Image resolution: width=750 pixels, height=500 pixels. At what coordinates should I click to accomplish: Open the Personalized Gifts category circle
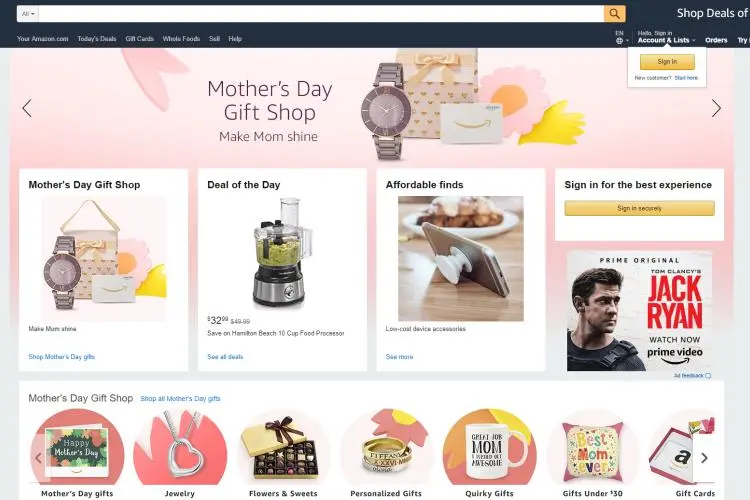point(386,447)
